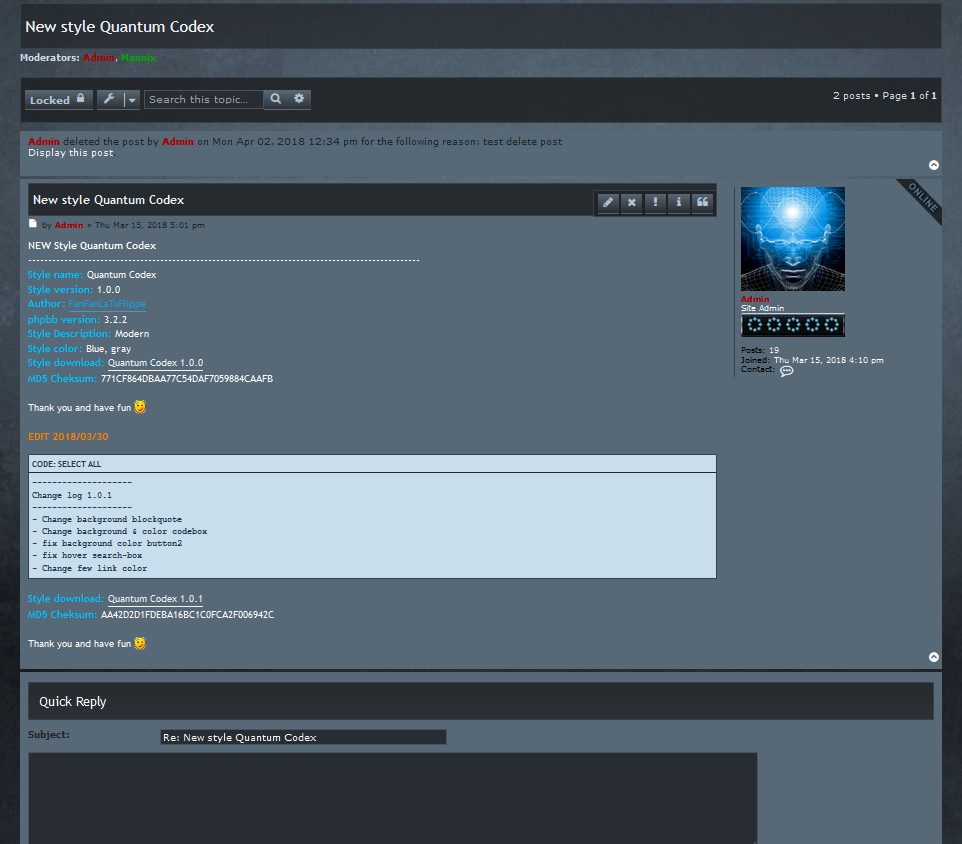Click the search magnifier icon

click(276, 99)
